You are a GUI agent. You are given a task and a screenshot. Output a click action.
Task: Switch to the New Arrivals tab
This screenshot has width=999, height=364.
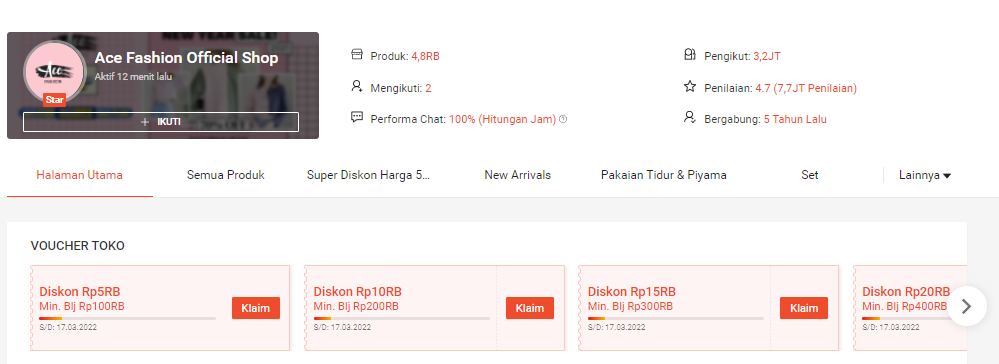coord(517,175)
